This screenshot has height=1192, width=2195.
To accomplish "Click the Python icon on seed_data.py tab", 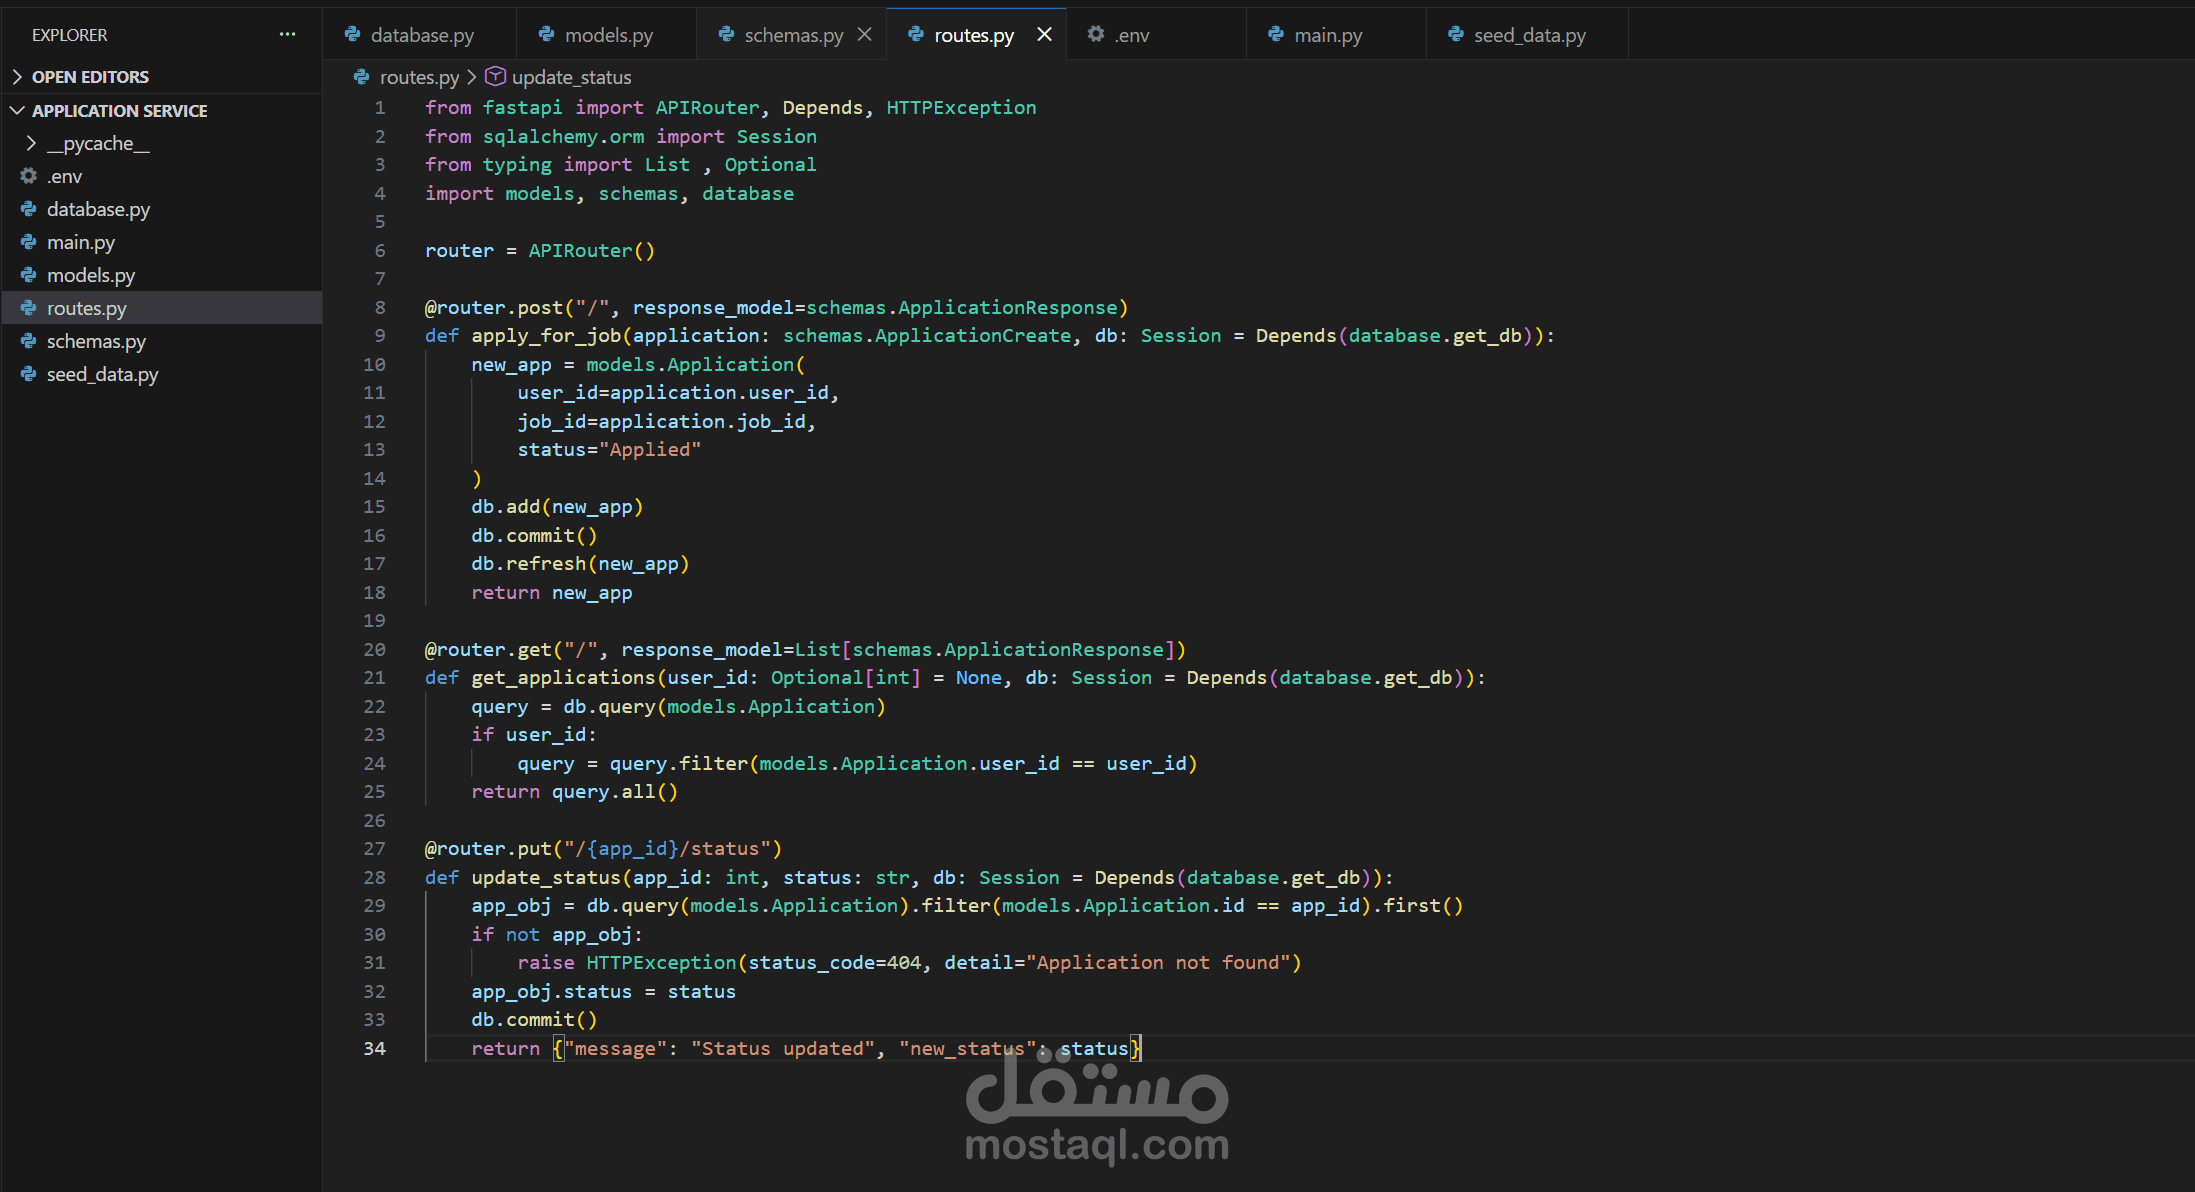I will 1455,34.
